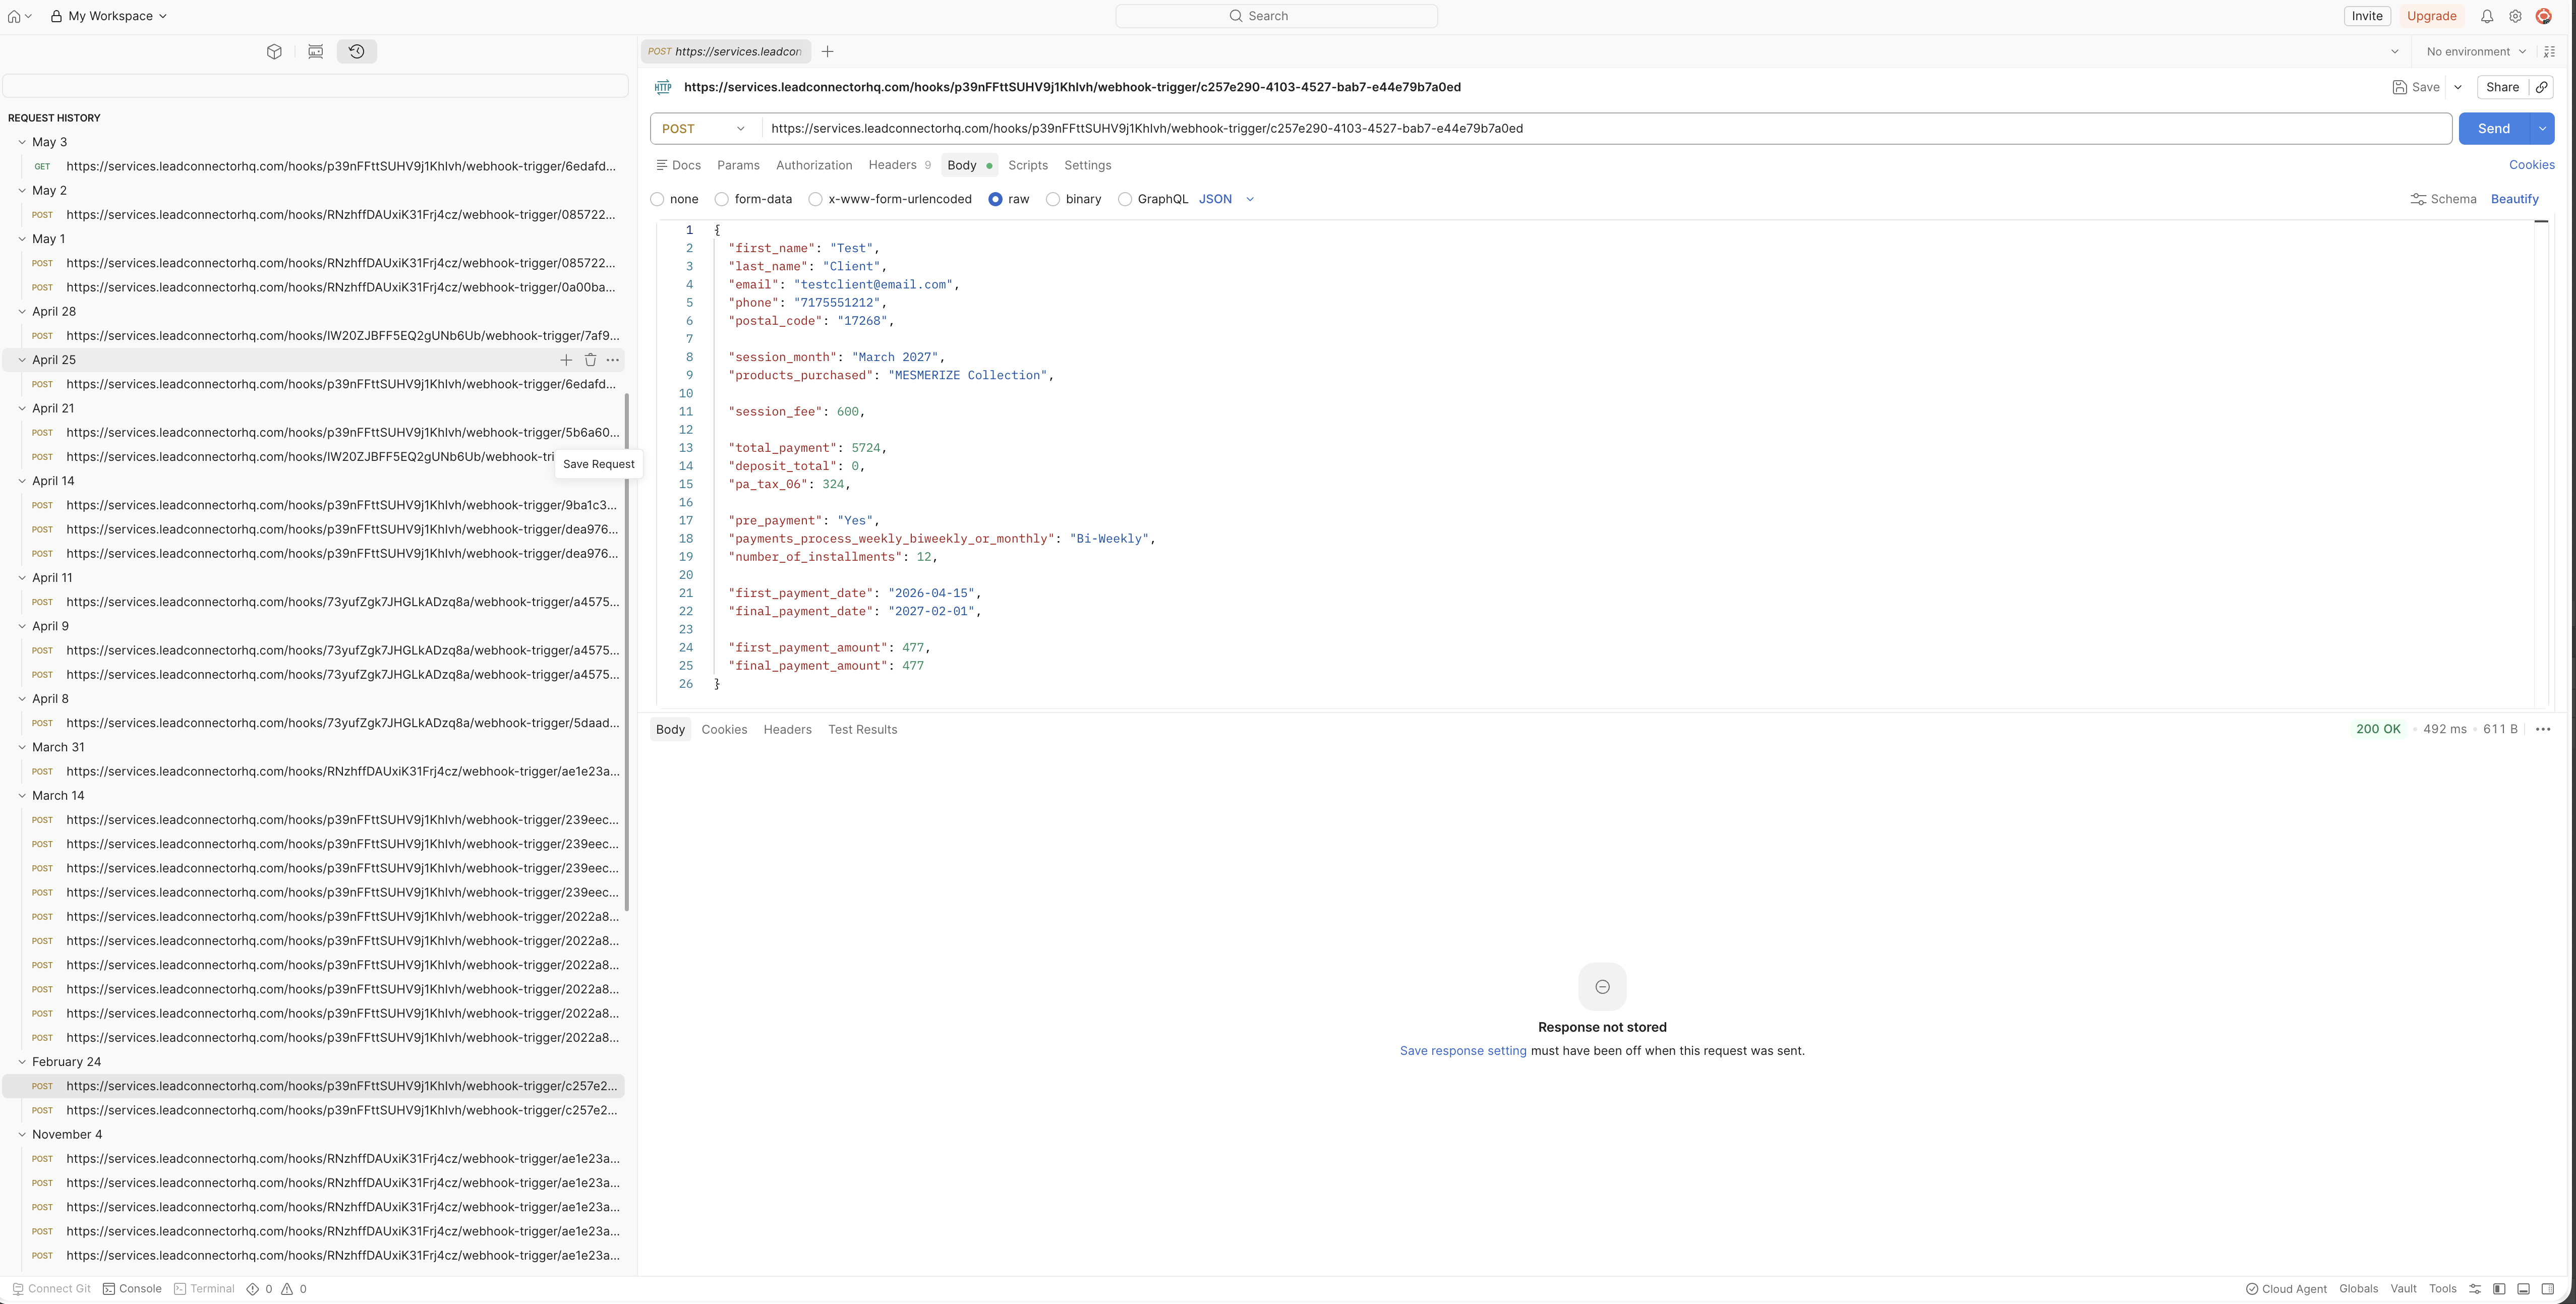Select the binary body type
The height and width of the screenshot is (1304, 2576).
1053,200
